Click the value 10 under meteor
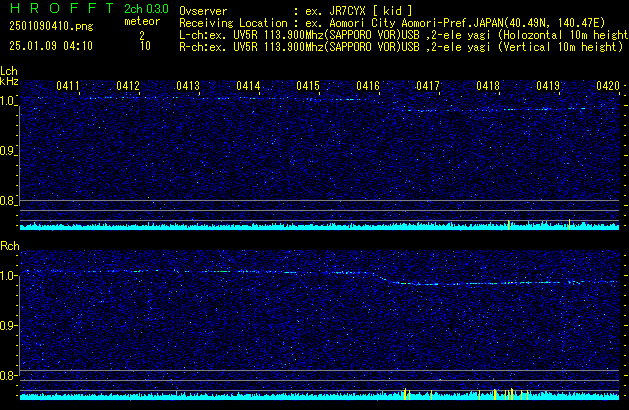 pyautogui.click(x=145, y=46)
